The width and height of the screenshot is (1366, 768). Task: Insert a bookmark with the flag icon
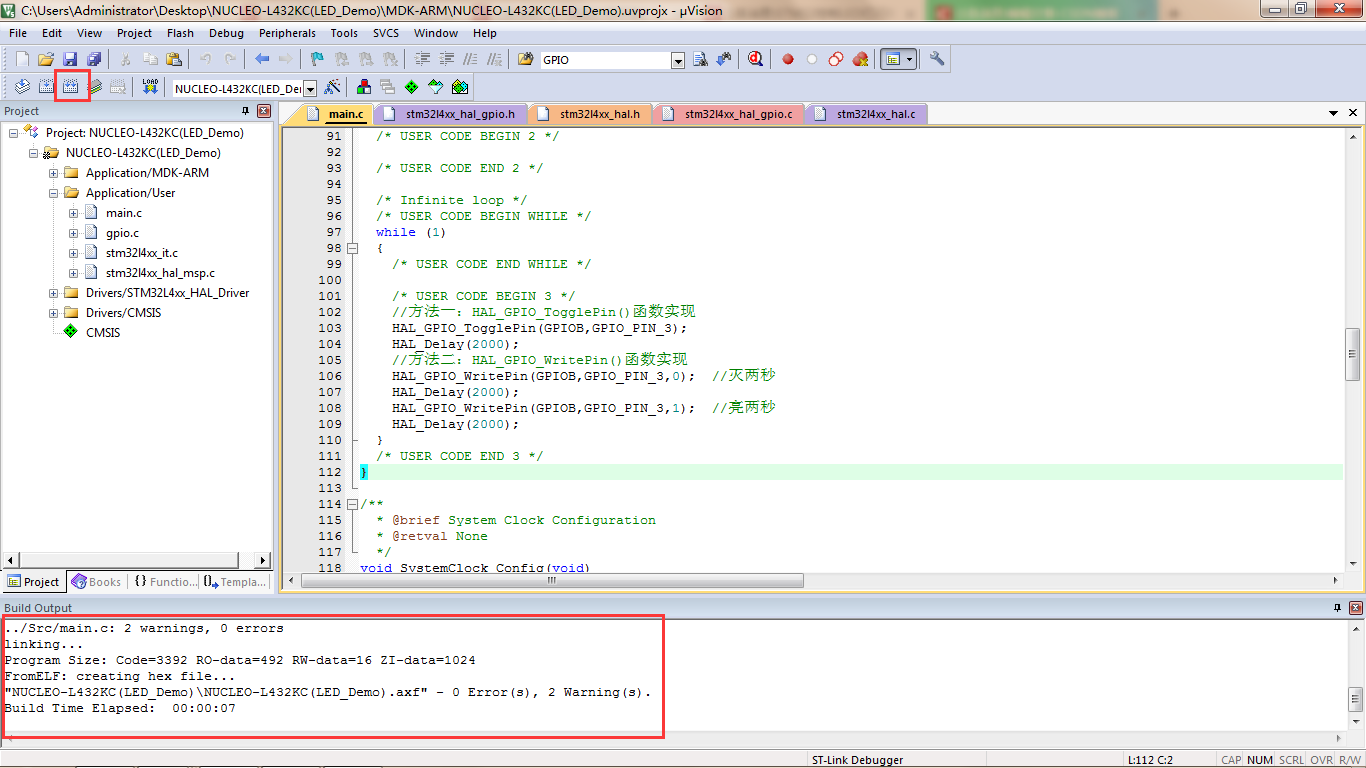(x=318, y=60)
